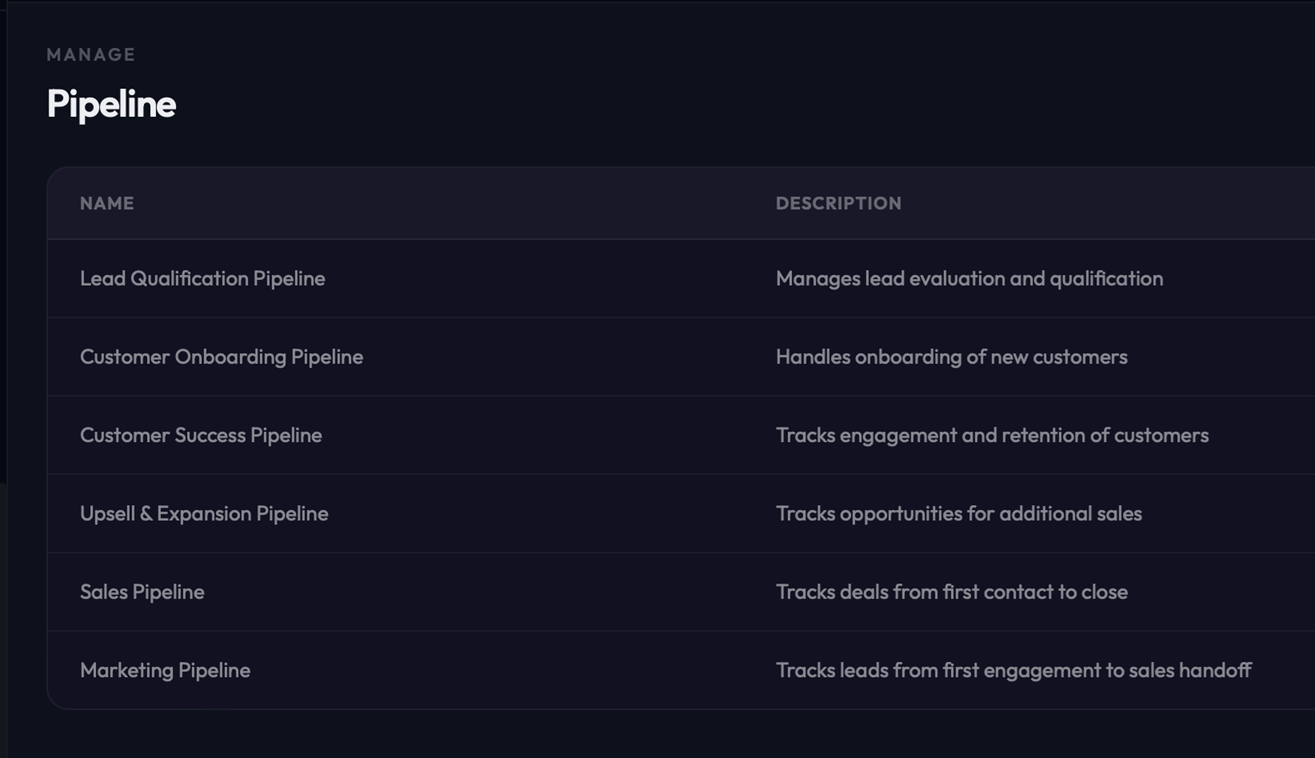Sort the table by the NAME column header
1315x758 pixels.
coord(107,202)
